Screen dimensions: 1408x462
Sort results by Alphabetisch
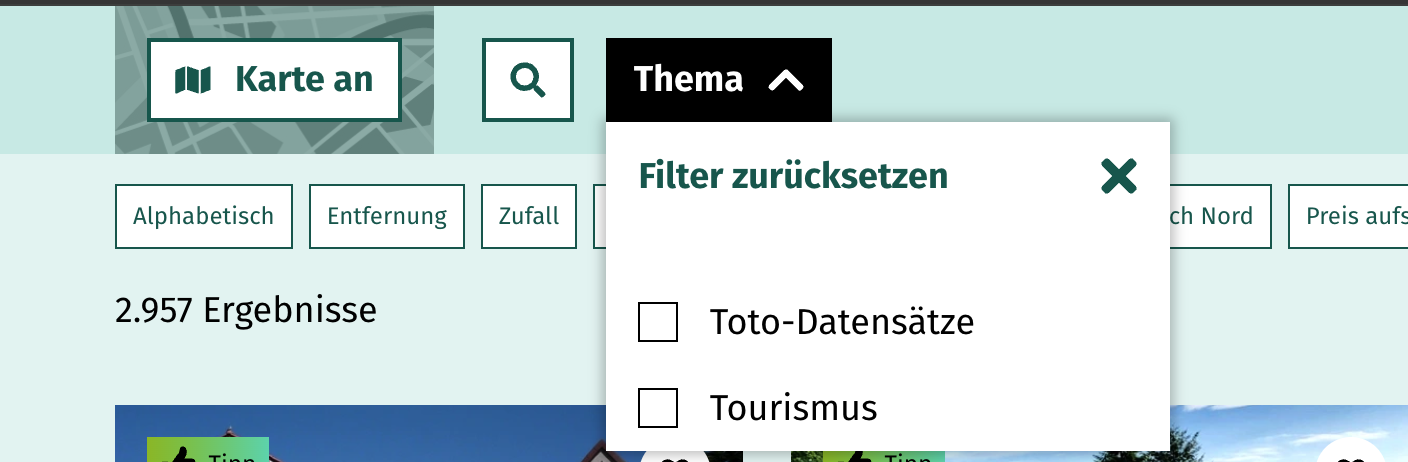(204, 216)
